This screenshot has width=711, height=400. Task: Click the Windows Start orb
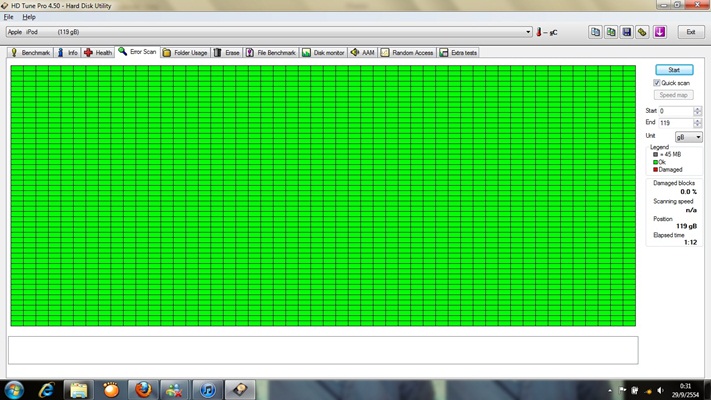click(x=15, y=389)
